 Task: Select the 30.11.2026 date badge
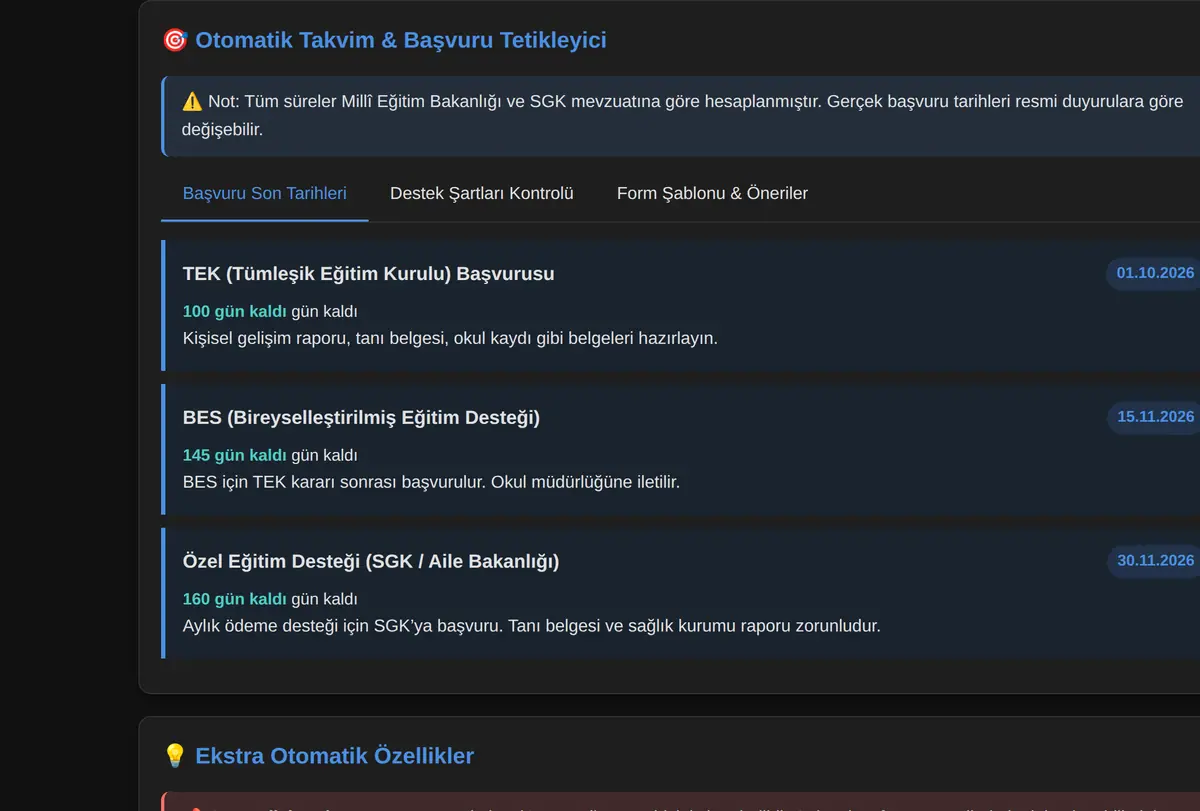pyautogui.click(x=1155, y=561)
